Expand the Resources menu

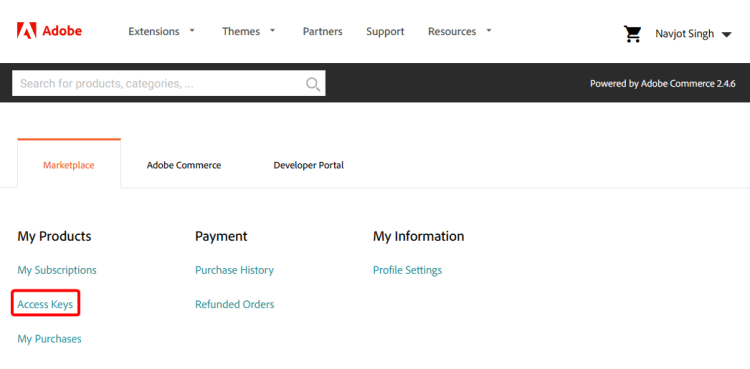(460, 32)
